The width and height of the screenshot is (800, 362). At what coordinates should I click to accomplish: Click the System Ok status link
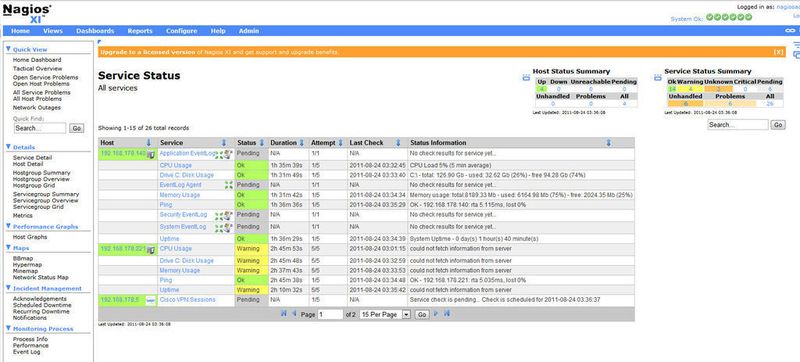tap(686, 18)
